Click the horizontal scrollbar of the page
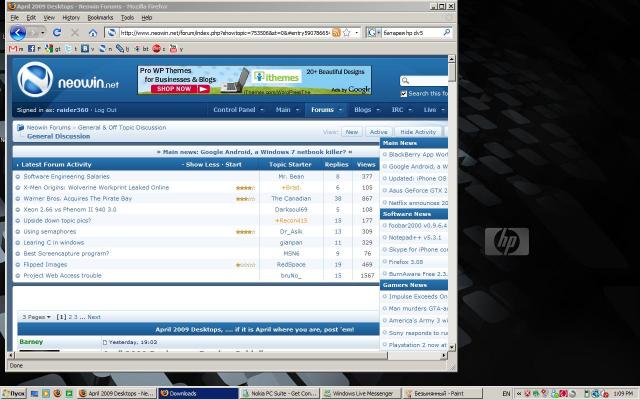640x400 pixels. coord(201,356)
